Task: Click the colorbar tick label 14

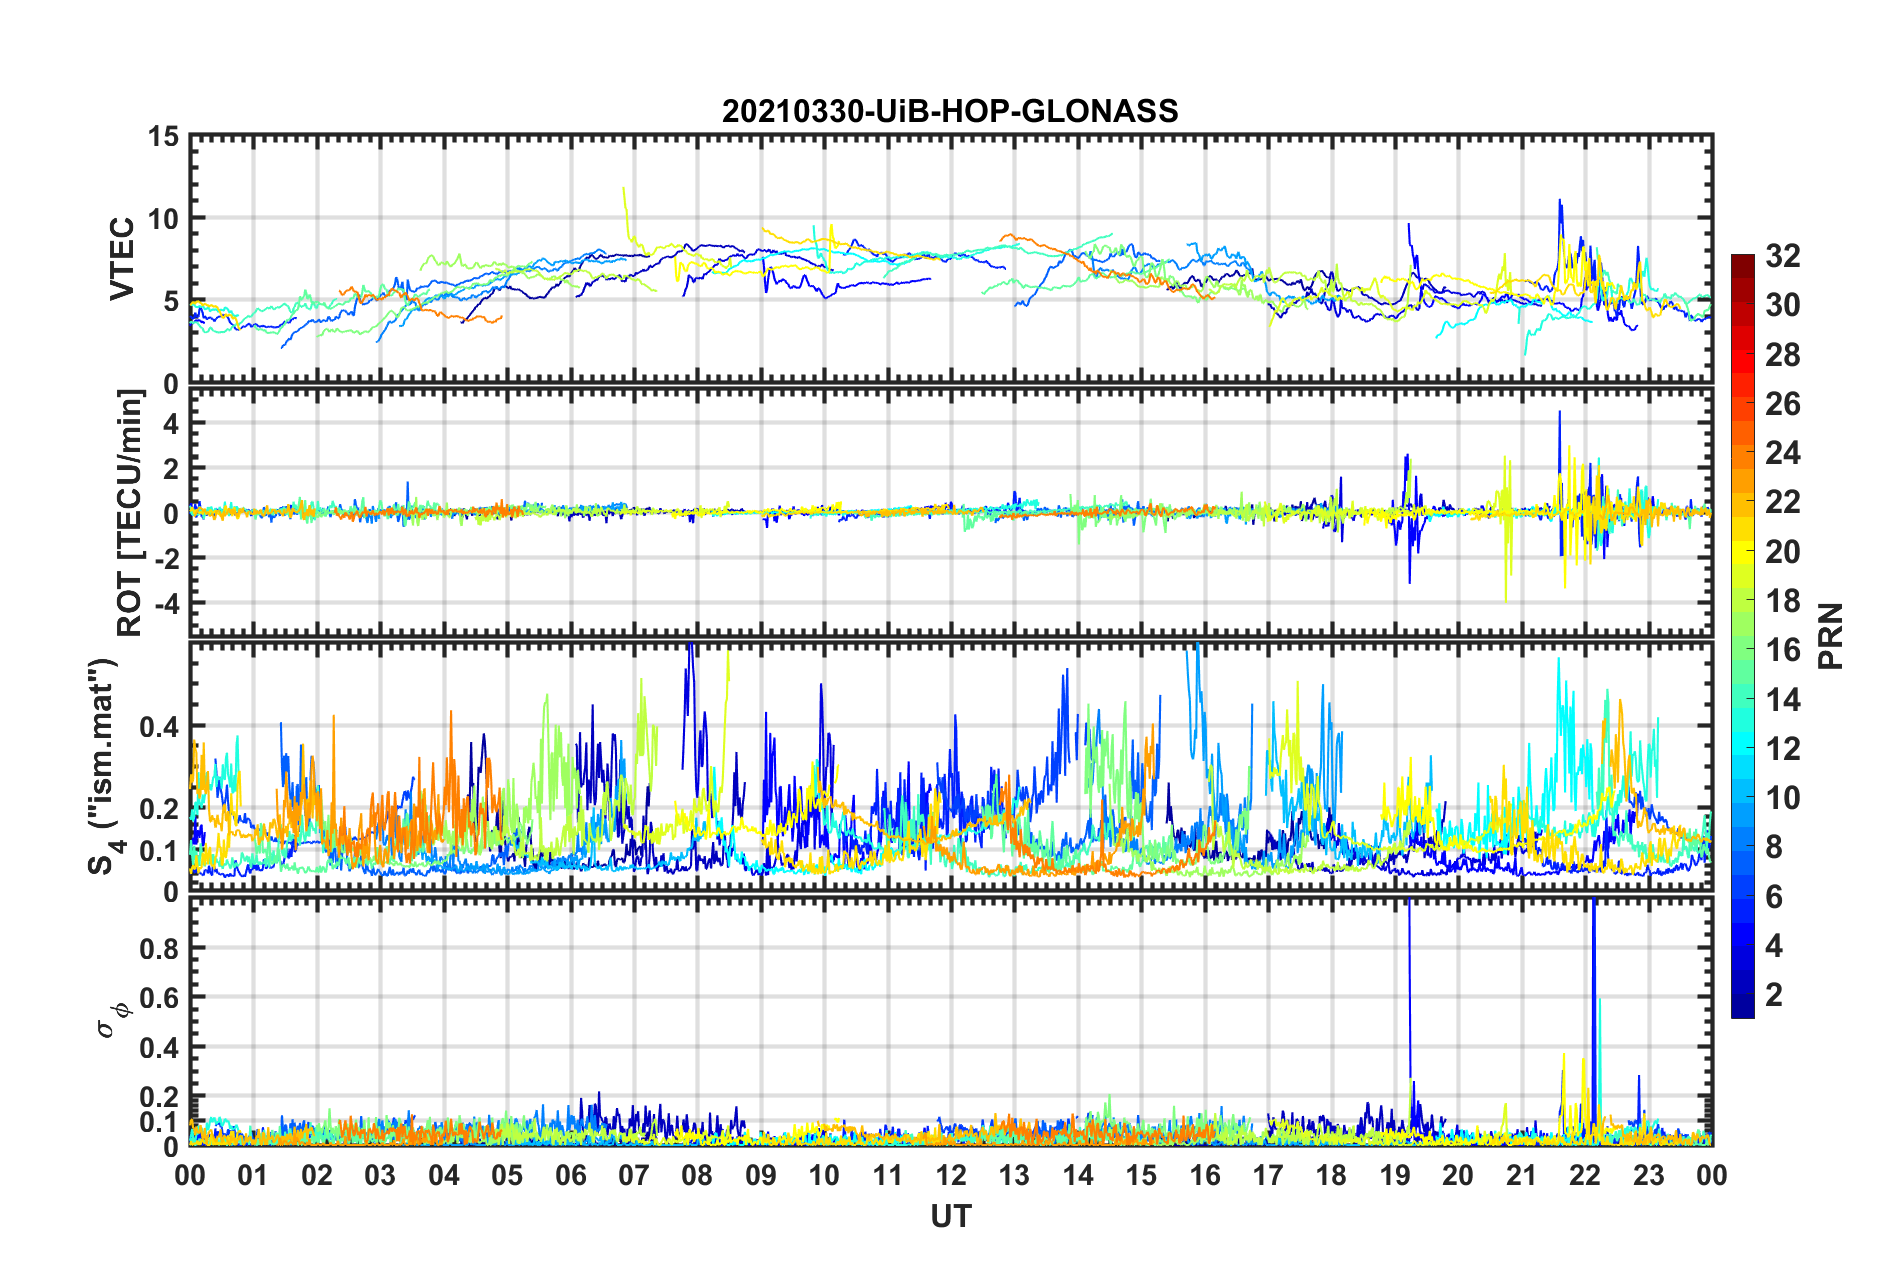Action: pyautogui.click(x=1783, y=700)
